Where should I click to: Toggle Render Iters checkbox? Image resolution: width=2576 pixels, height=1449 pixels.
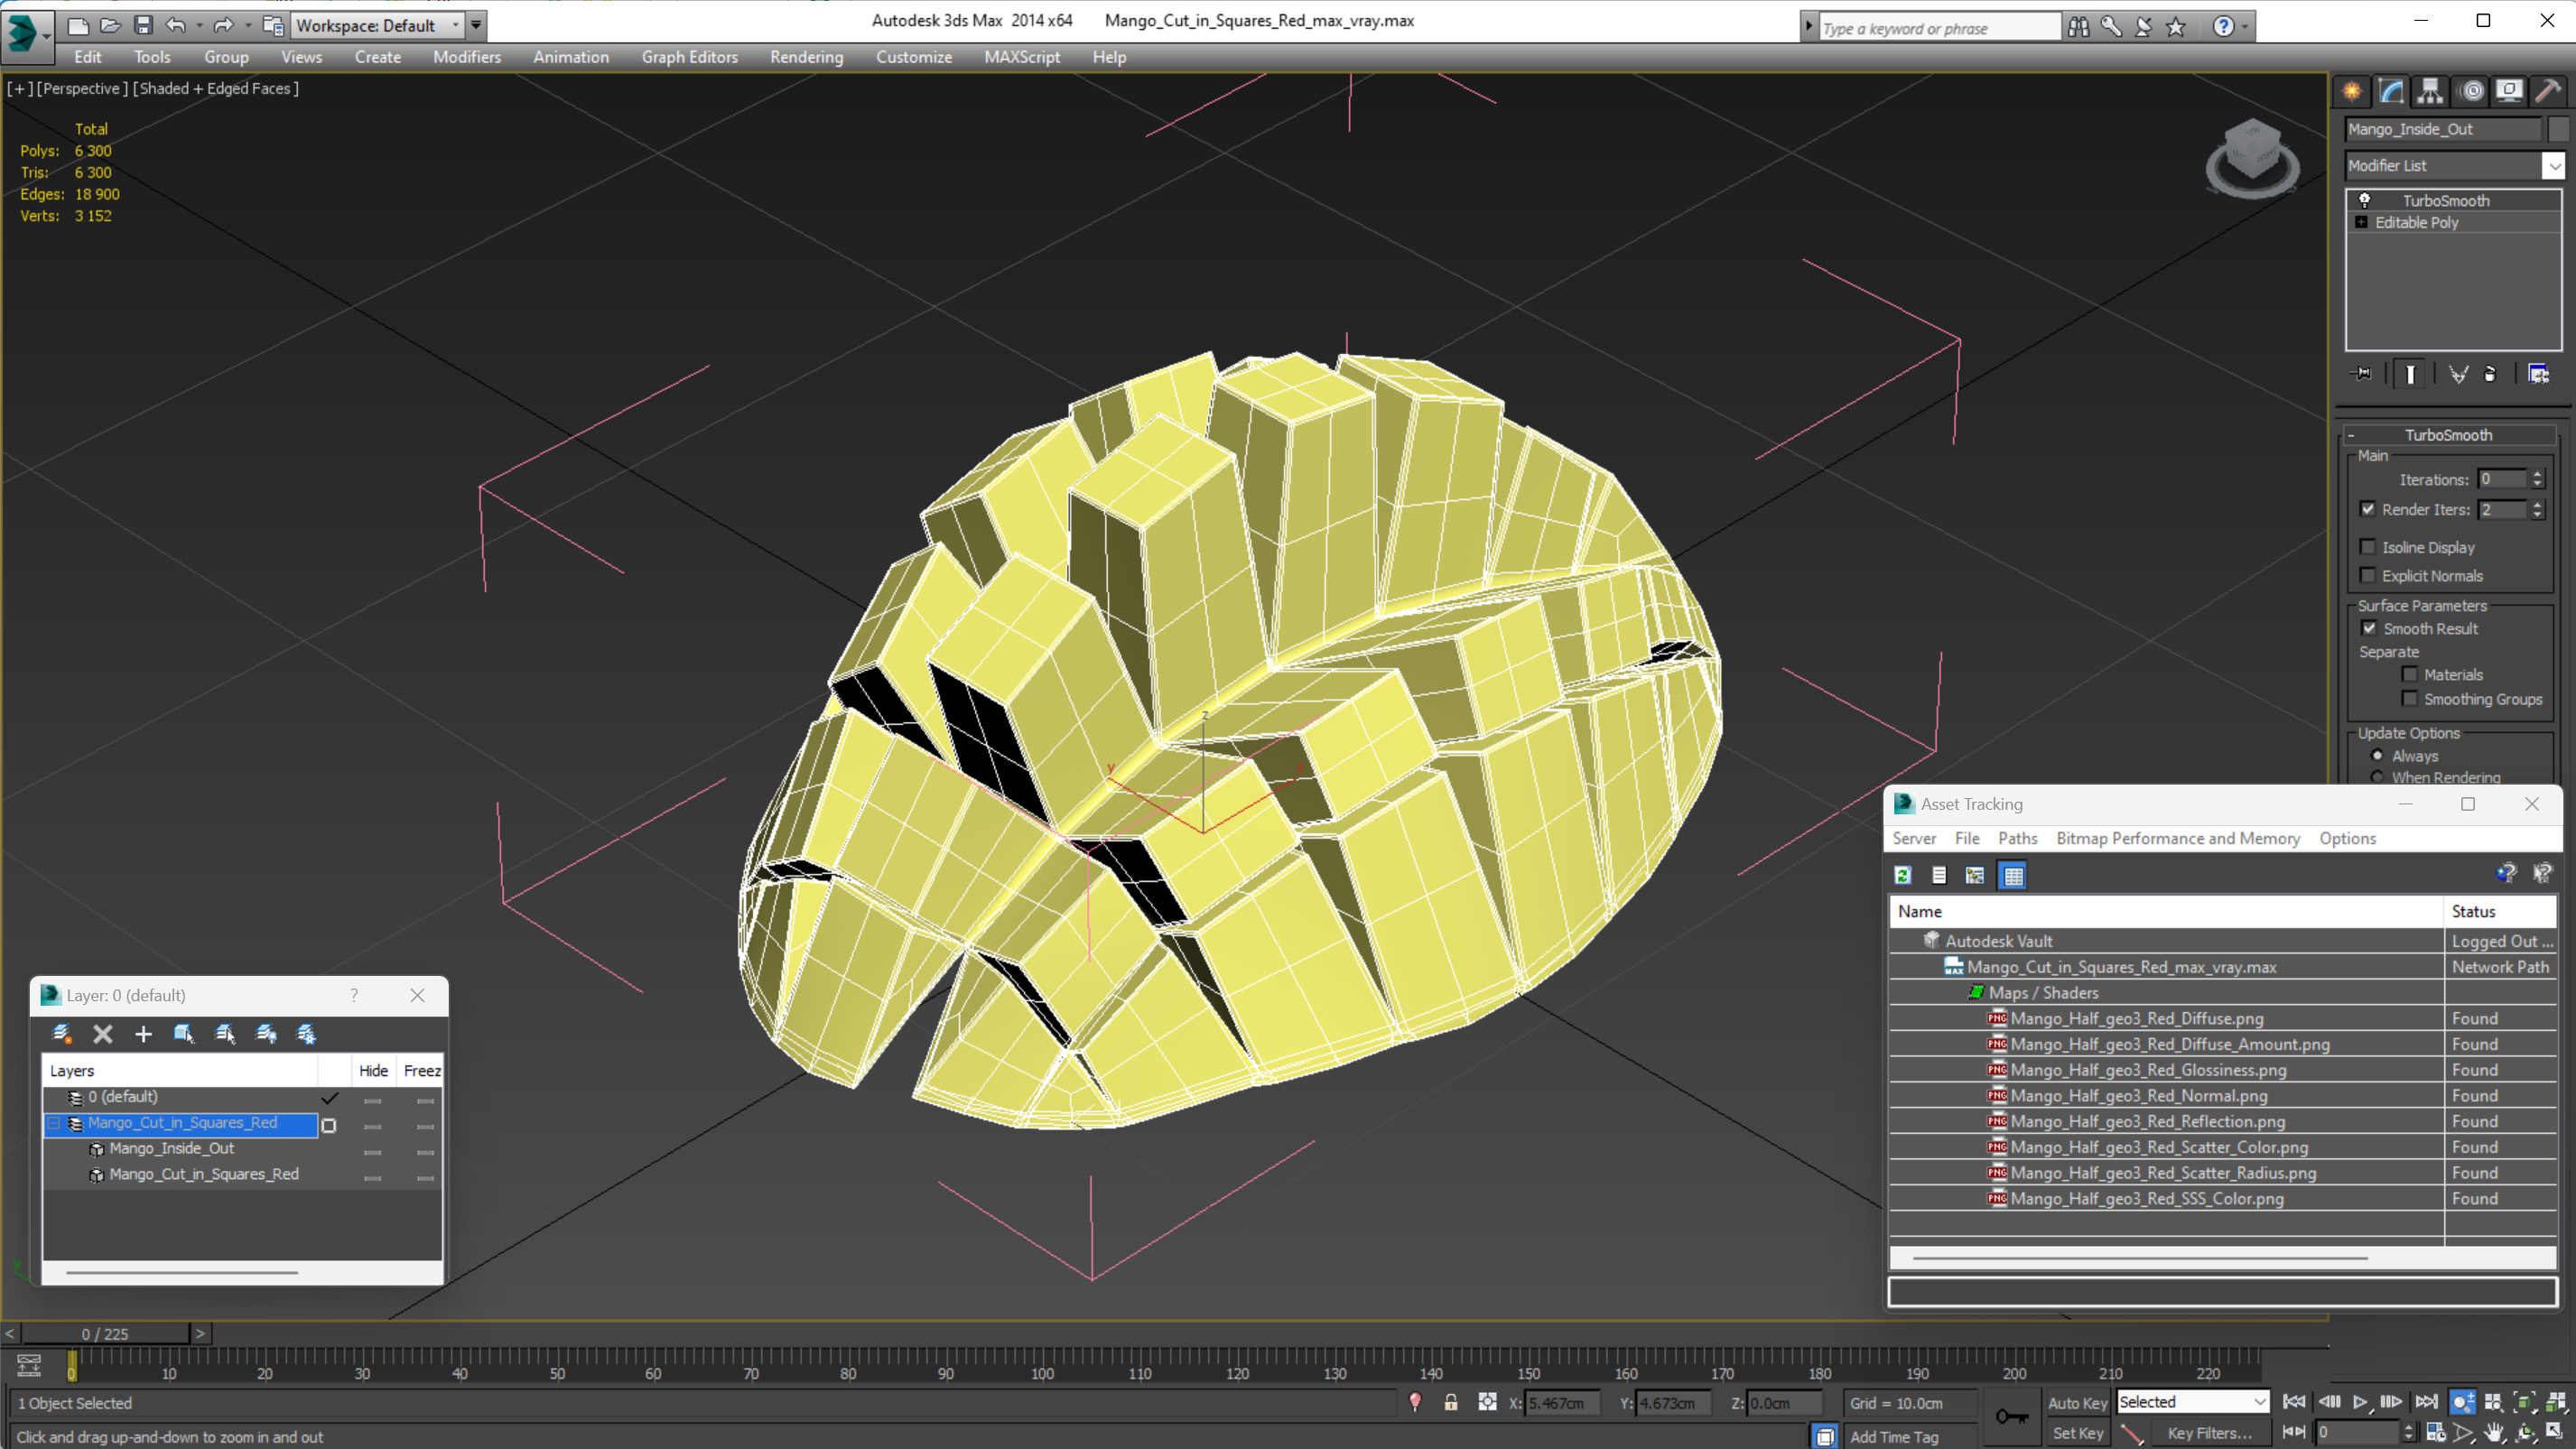pos(2368,509)
